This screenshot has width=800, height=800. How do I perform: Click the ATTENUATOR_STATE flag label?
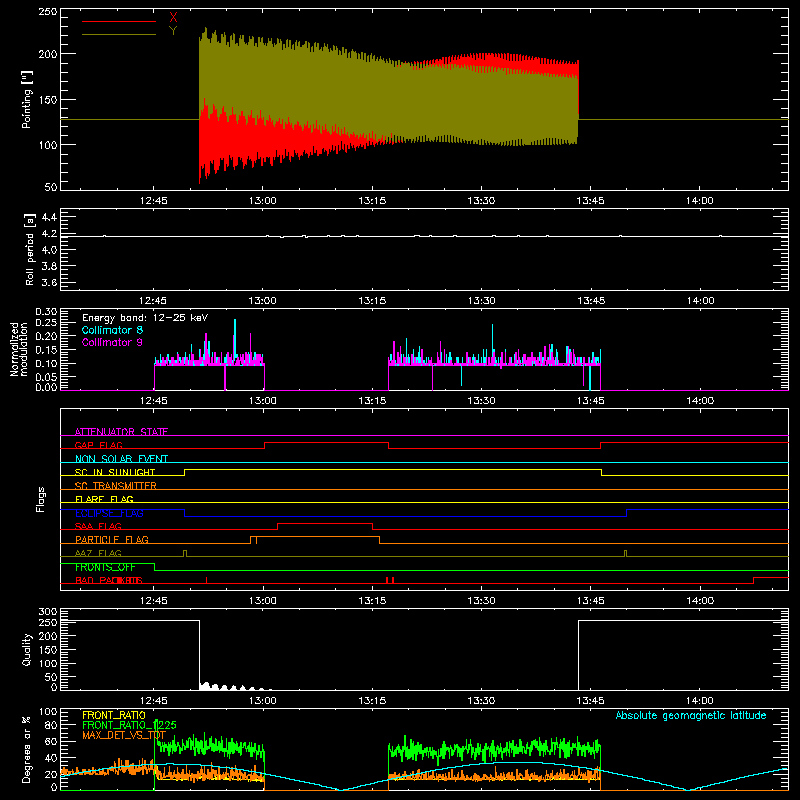pyautogui.click(x=121, y=432)
